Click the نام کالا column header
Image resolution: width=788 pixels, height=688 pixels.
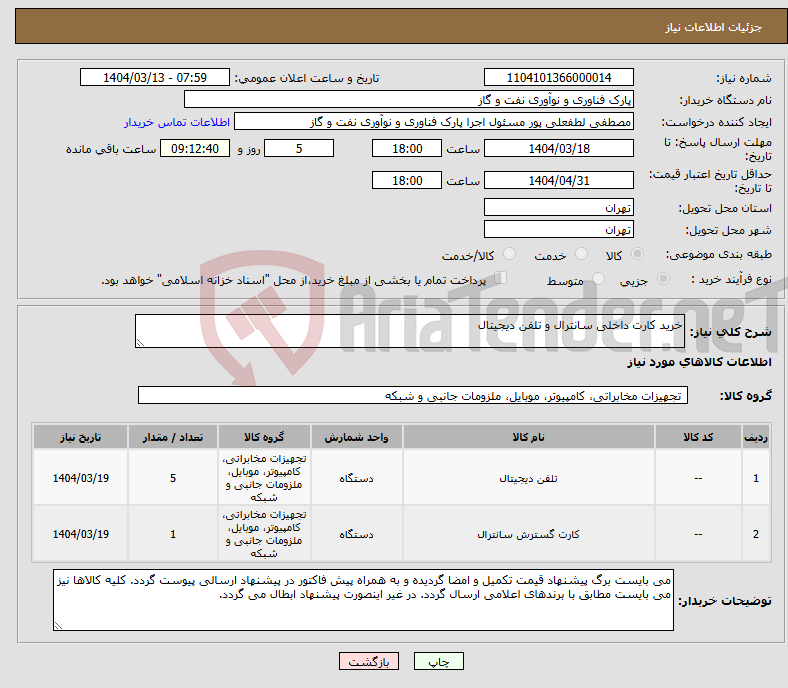tap(529, 437)
